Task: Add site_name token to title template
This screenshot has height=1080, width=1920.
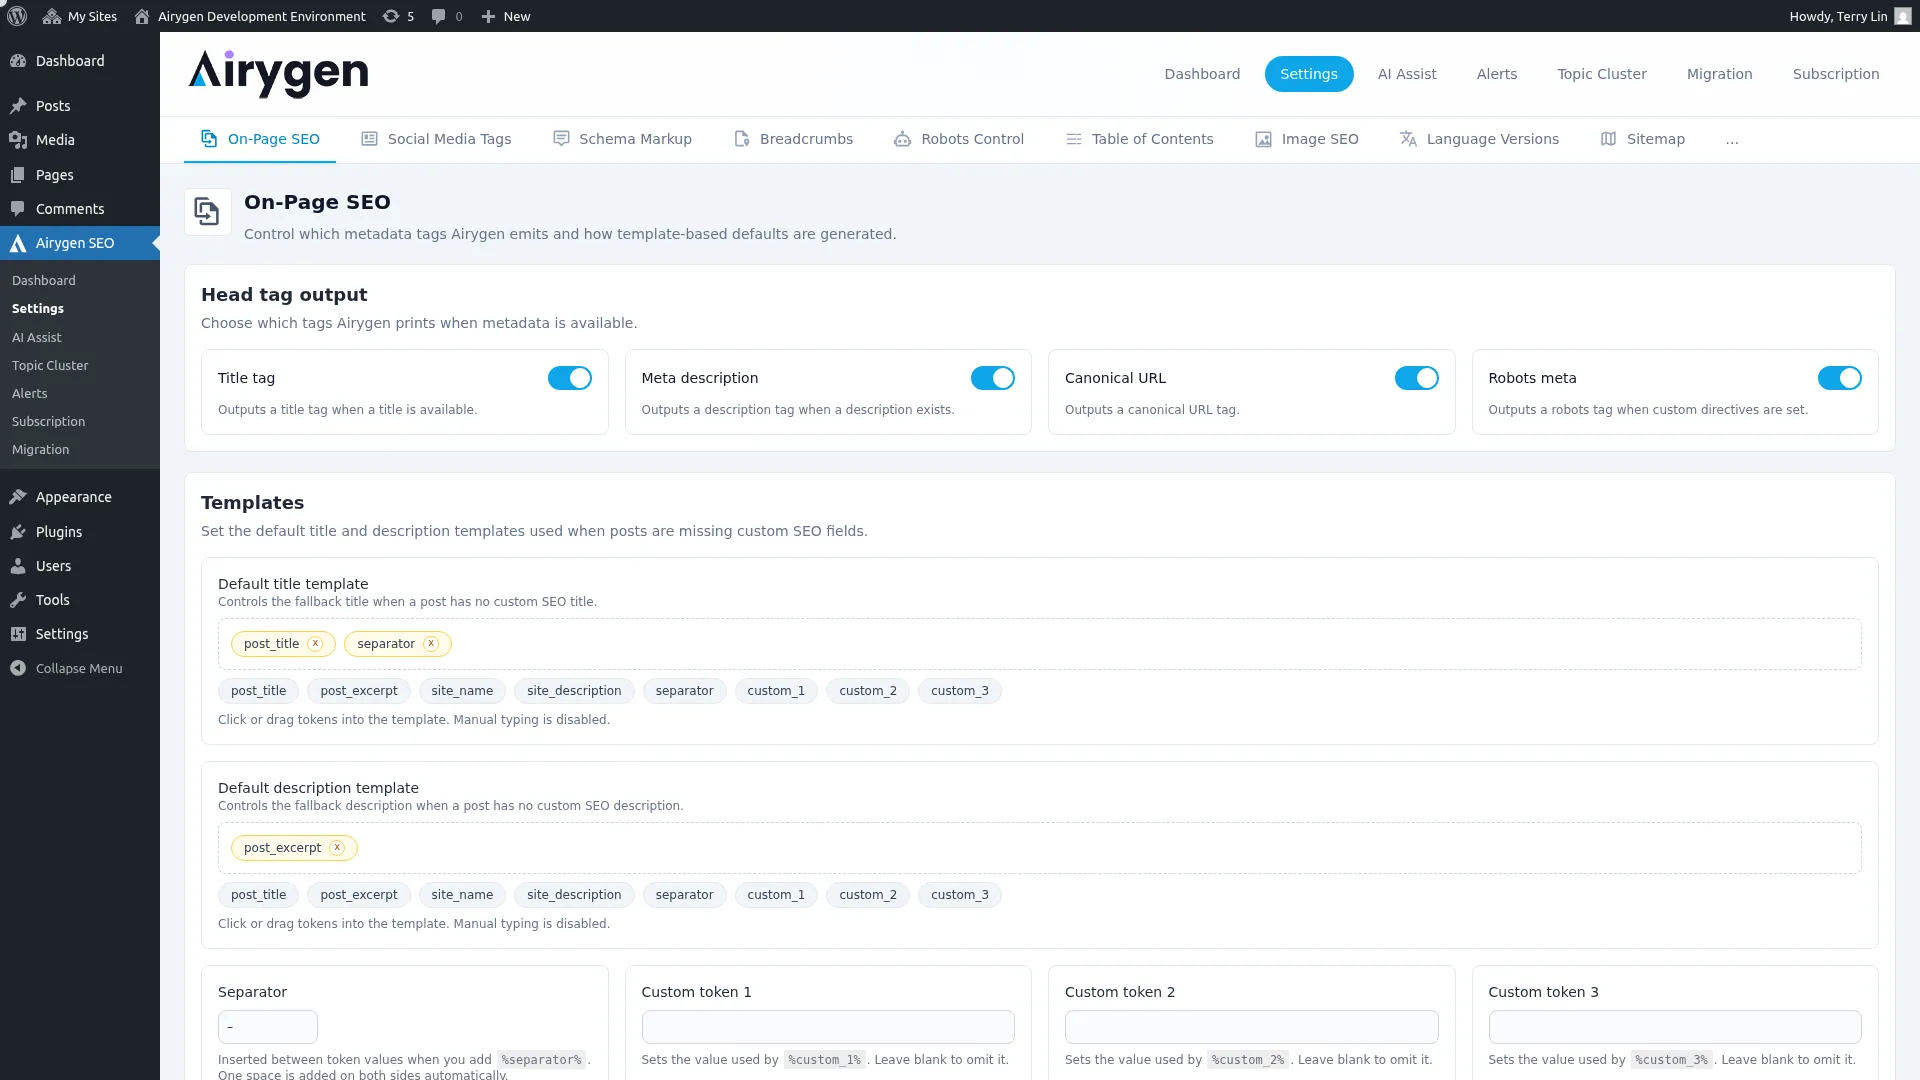Action: tap(462, 691)
